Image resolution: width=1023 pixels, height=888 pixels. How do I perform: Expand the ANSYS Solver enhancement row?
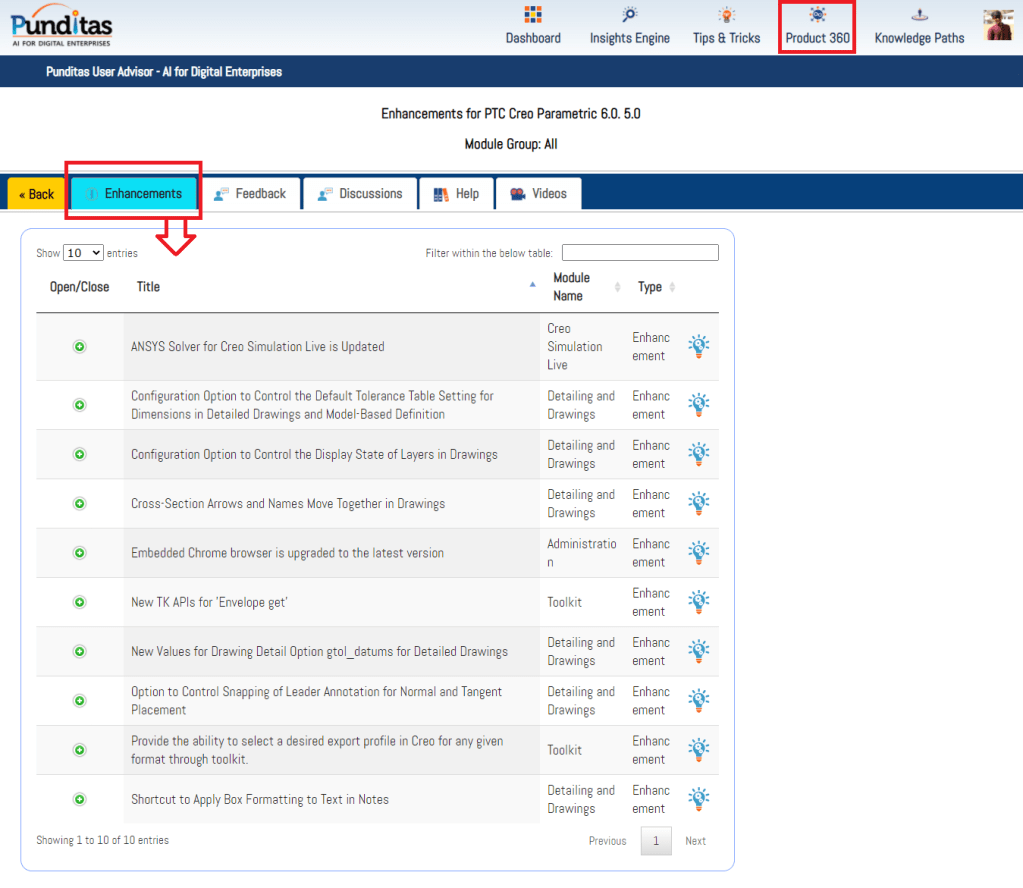pyautogui.click(x=80, y=347)
